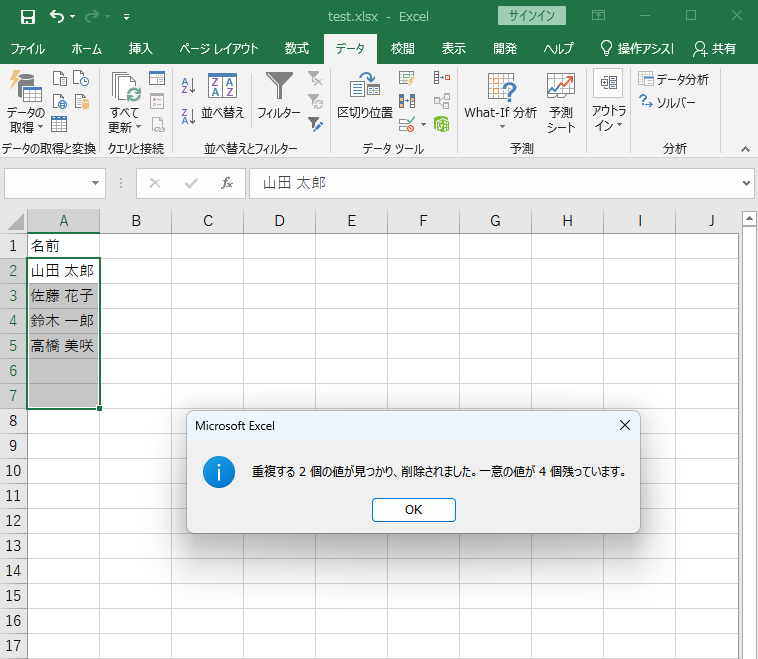This screenshot has height=659, width=758.
Task: Switch to the 校閲 tab
Action: point(403,49)
